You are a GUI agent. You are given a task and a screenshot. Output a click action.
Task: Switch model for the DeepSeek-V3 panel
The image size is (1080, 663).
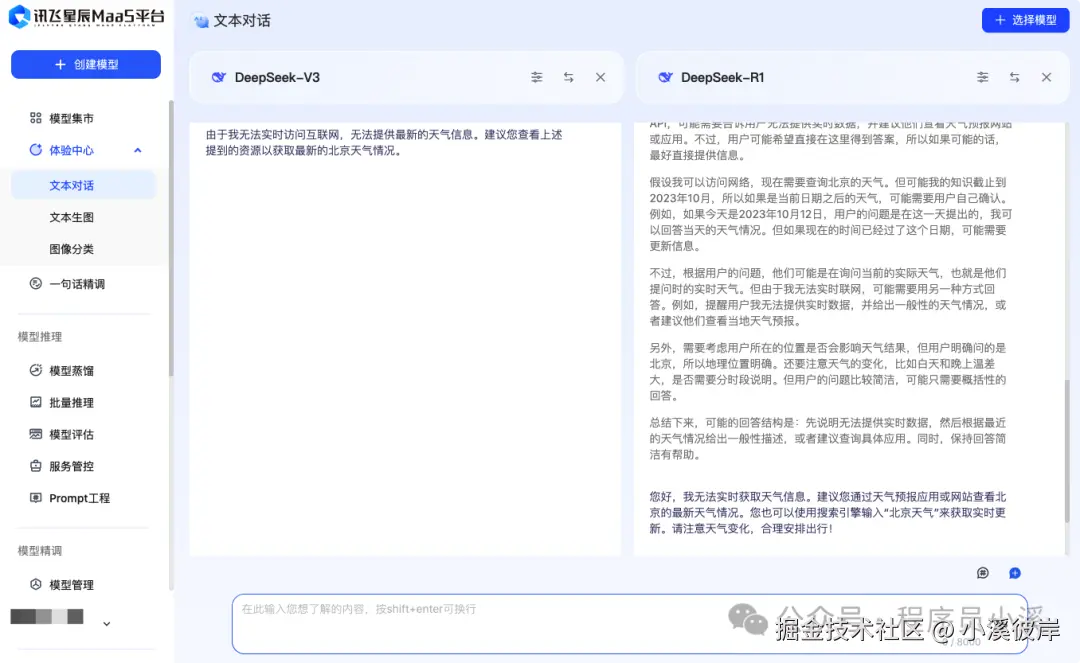click(568, 77)
